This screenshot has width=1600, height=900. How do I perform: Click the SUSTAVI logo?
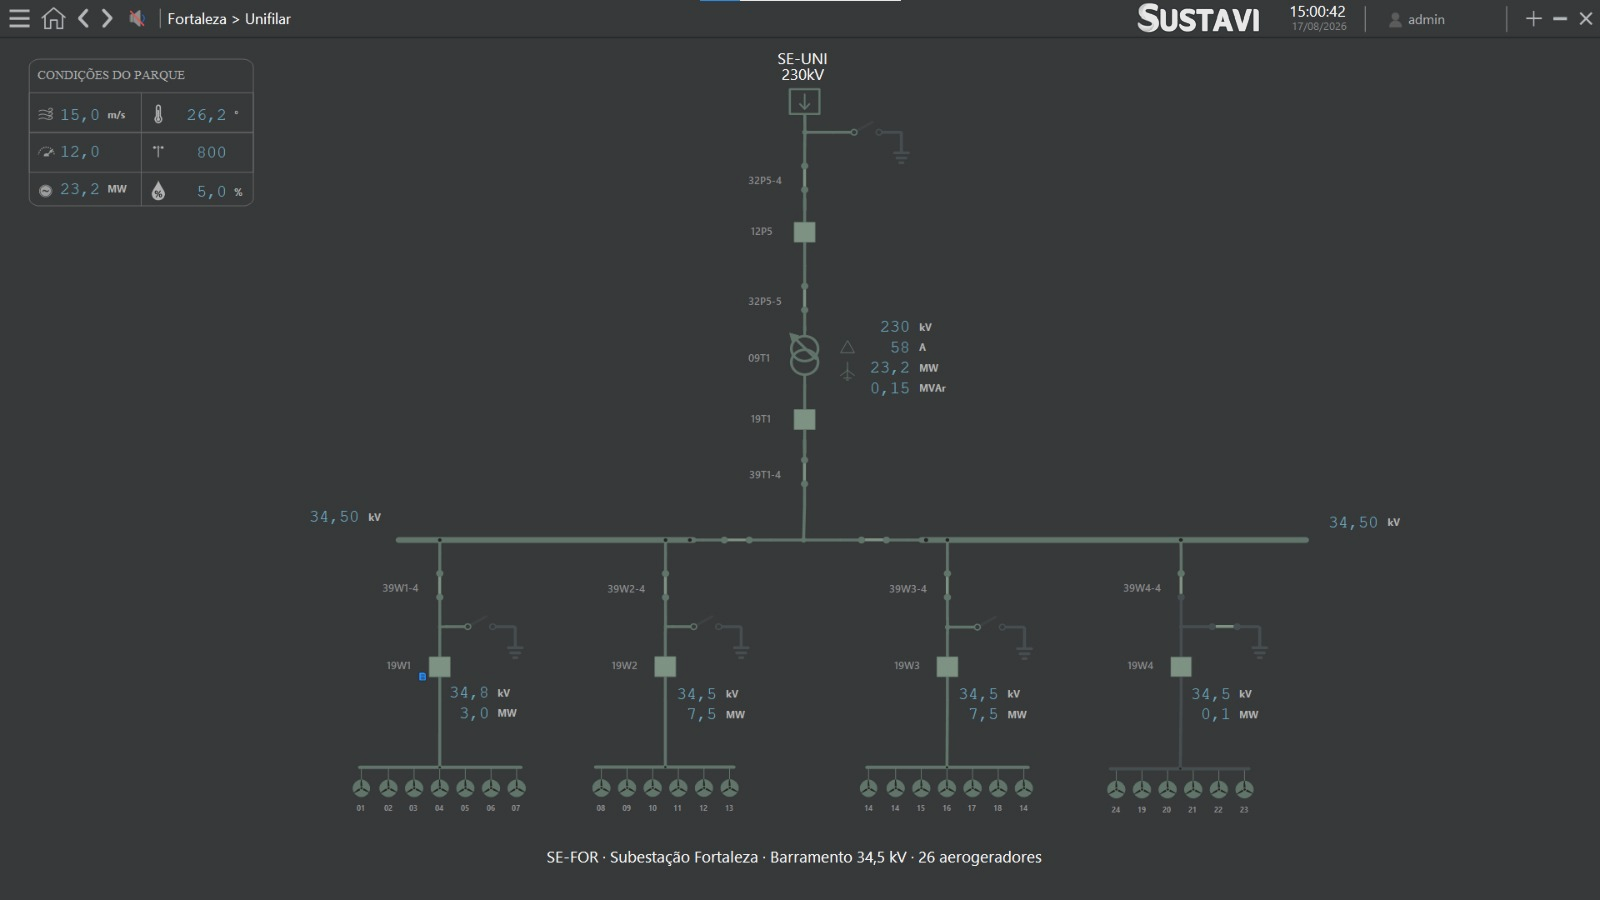[x=1198, y=18]
